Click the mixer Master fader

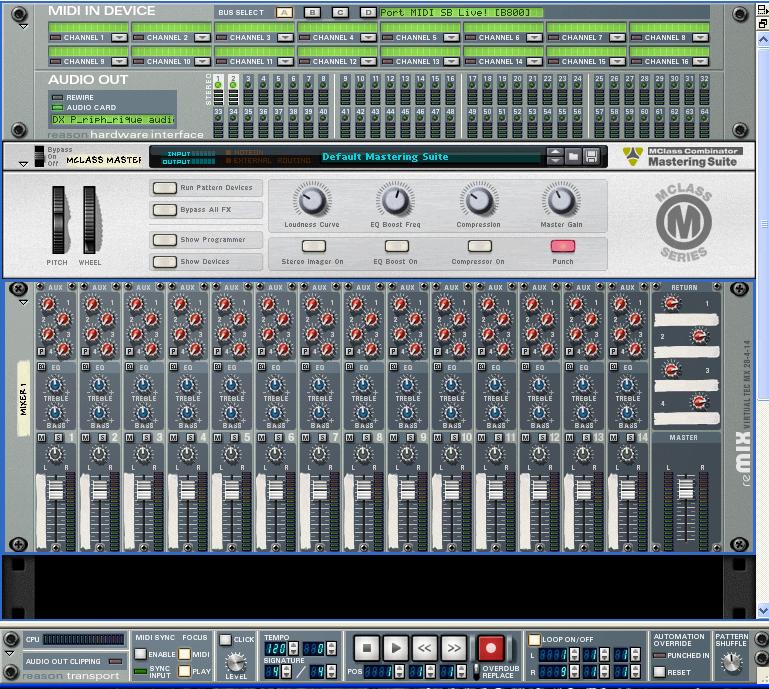(x=686, y=489)
